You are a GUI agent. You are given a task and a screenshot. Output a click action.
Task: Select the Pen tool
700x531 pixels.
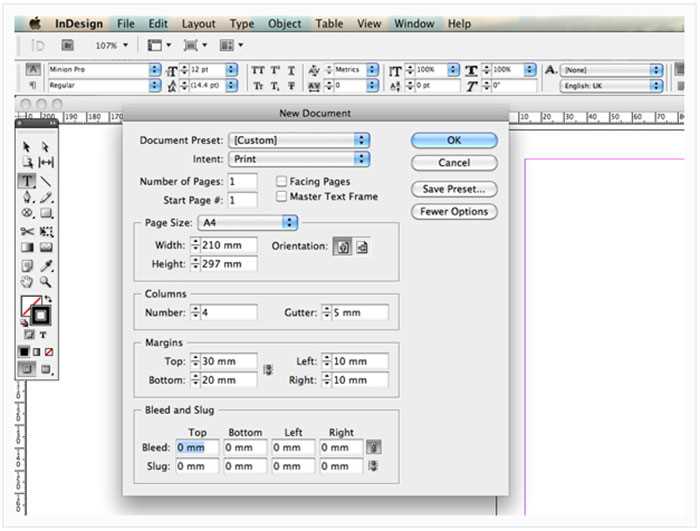click(28, 197)
